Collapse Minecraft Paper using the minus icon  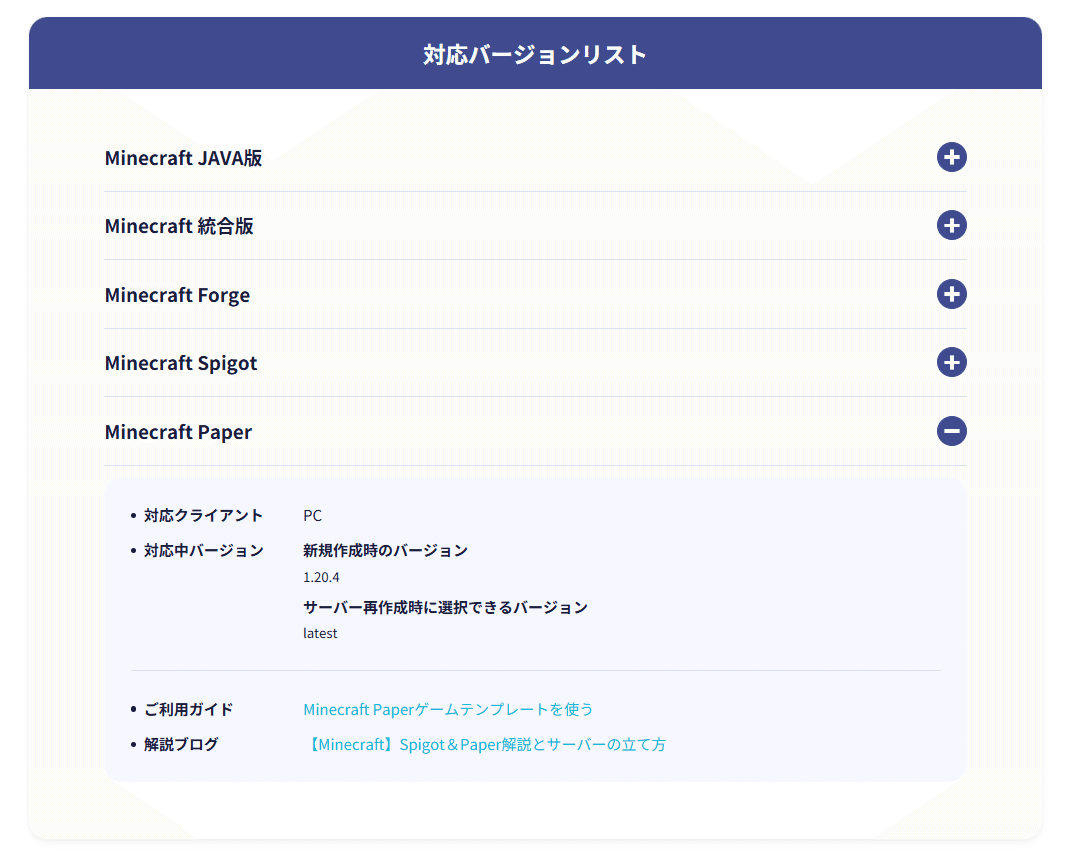point(951,431)
